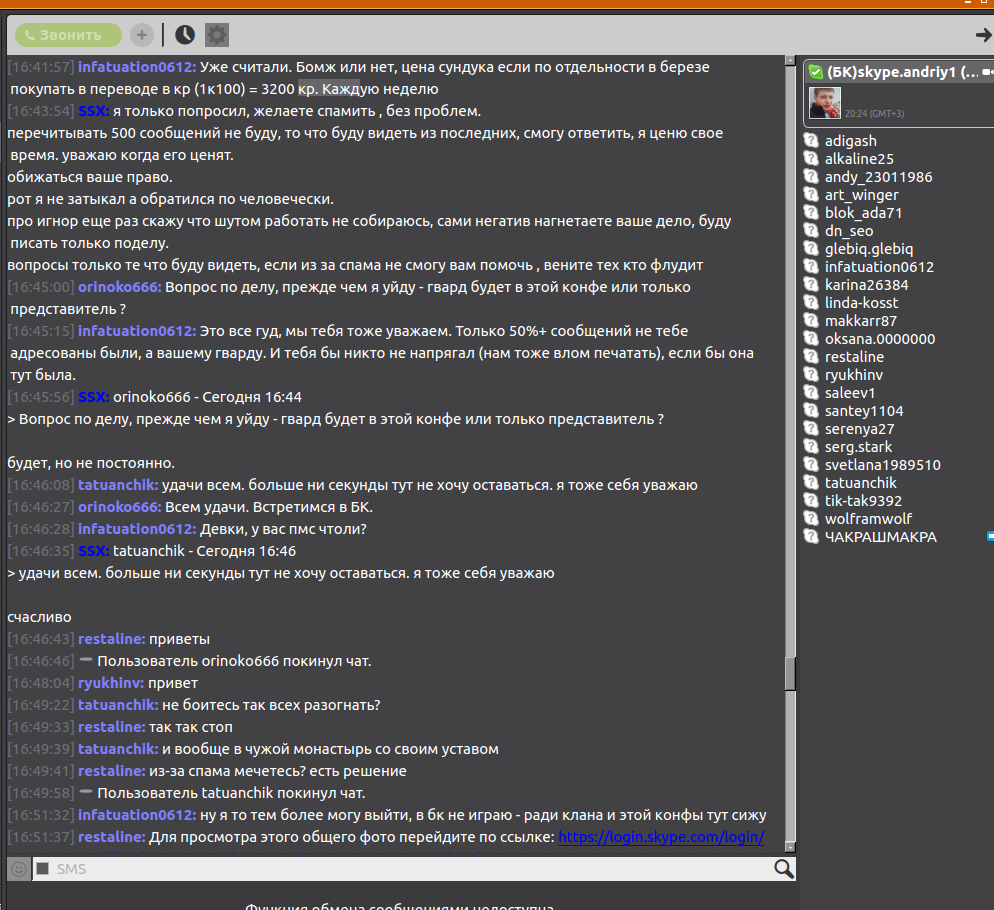Click sender SSX at 16:45:56

[94, 397]
